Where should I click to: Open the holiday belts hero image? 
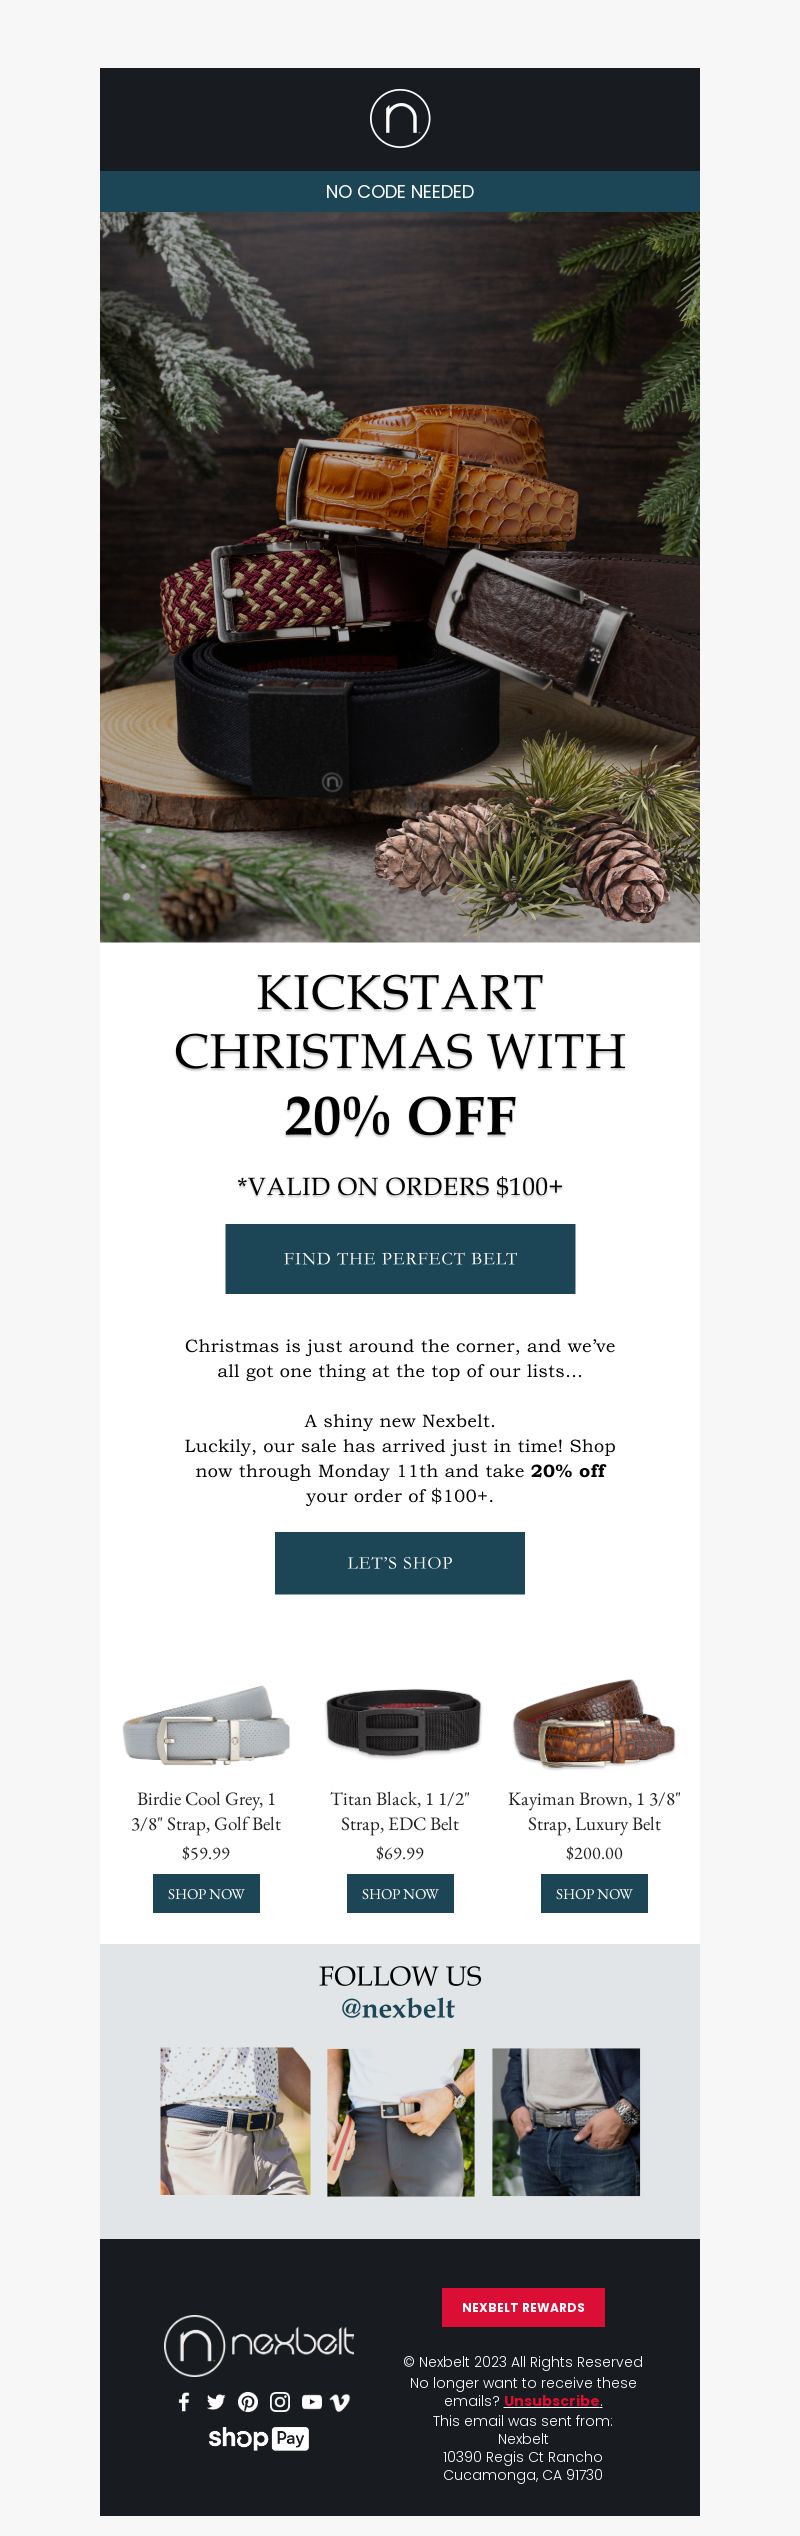pos(400,576)
